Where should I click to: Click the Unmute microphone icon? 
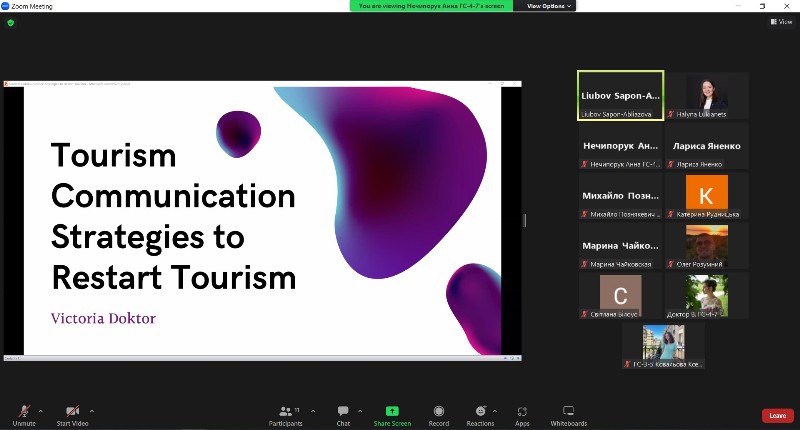[24, 411]
